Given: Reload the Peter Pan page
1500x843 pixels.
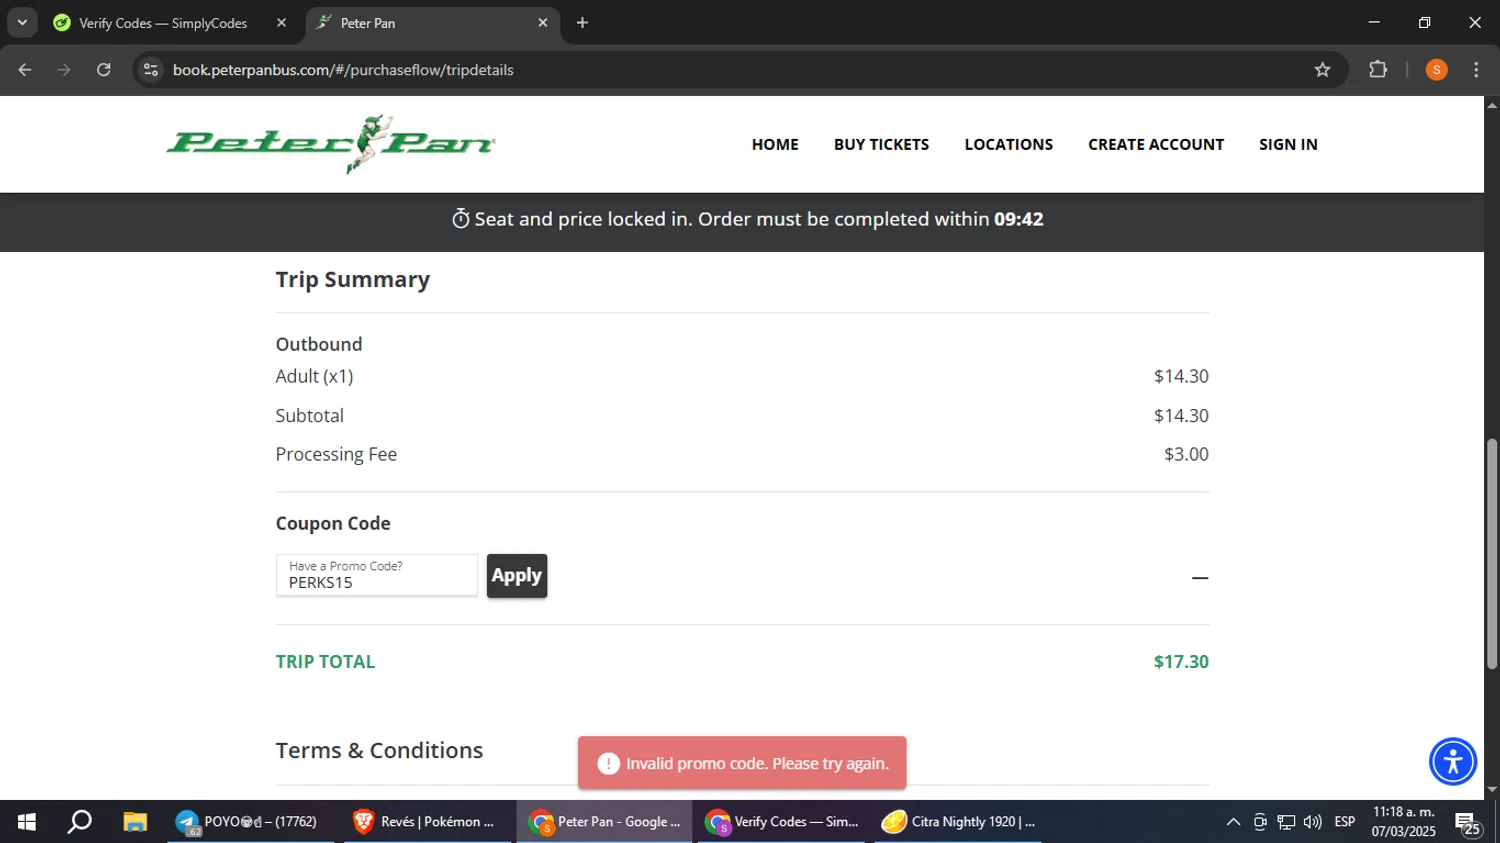Looking at the screenshot, I should point(104,70).
